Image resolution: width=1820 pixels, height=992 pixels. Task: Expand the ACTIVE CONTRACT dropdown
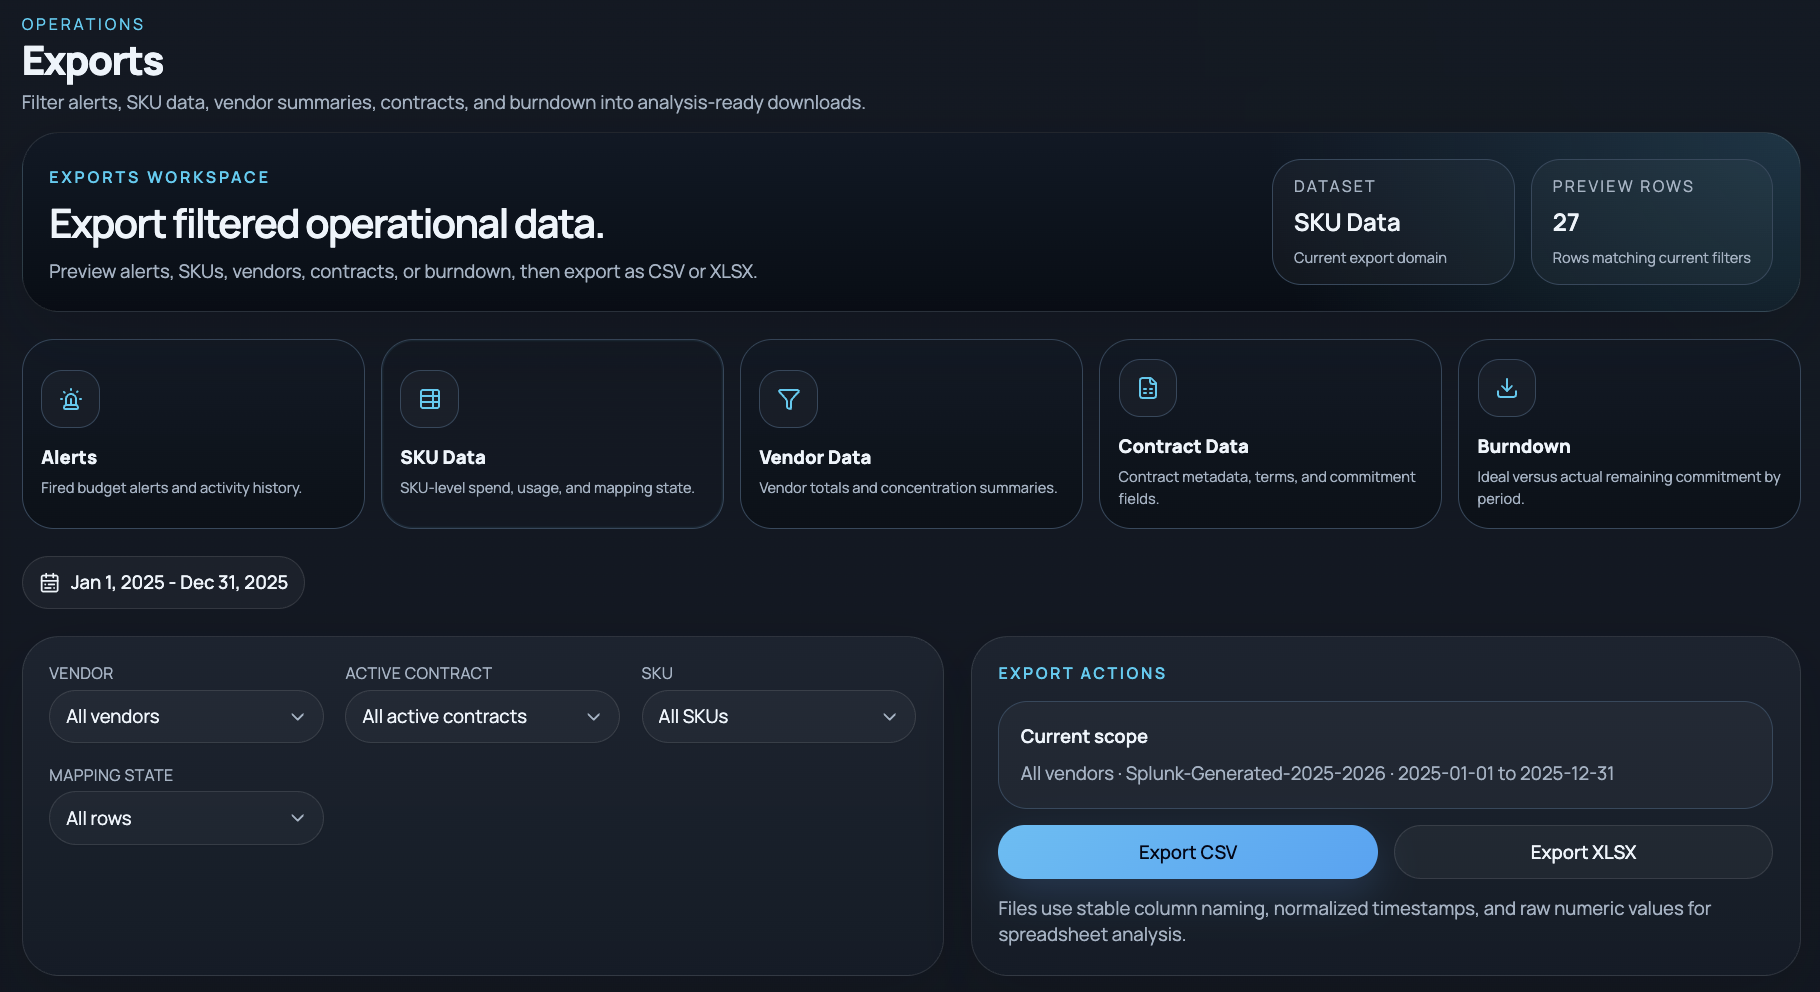[482, 716]
